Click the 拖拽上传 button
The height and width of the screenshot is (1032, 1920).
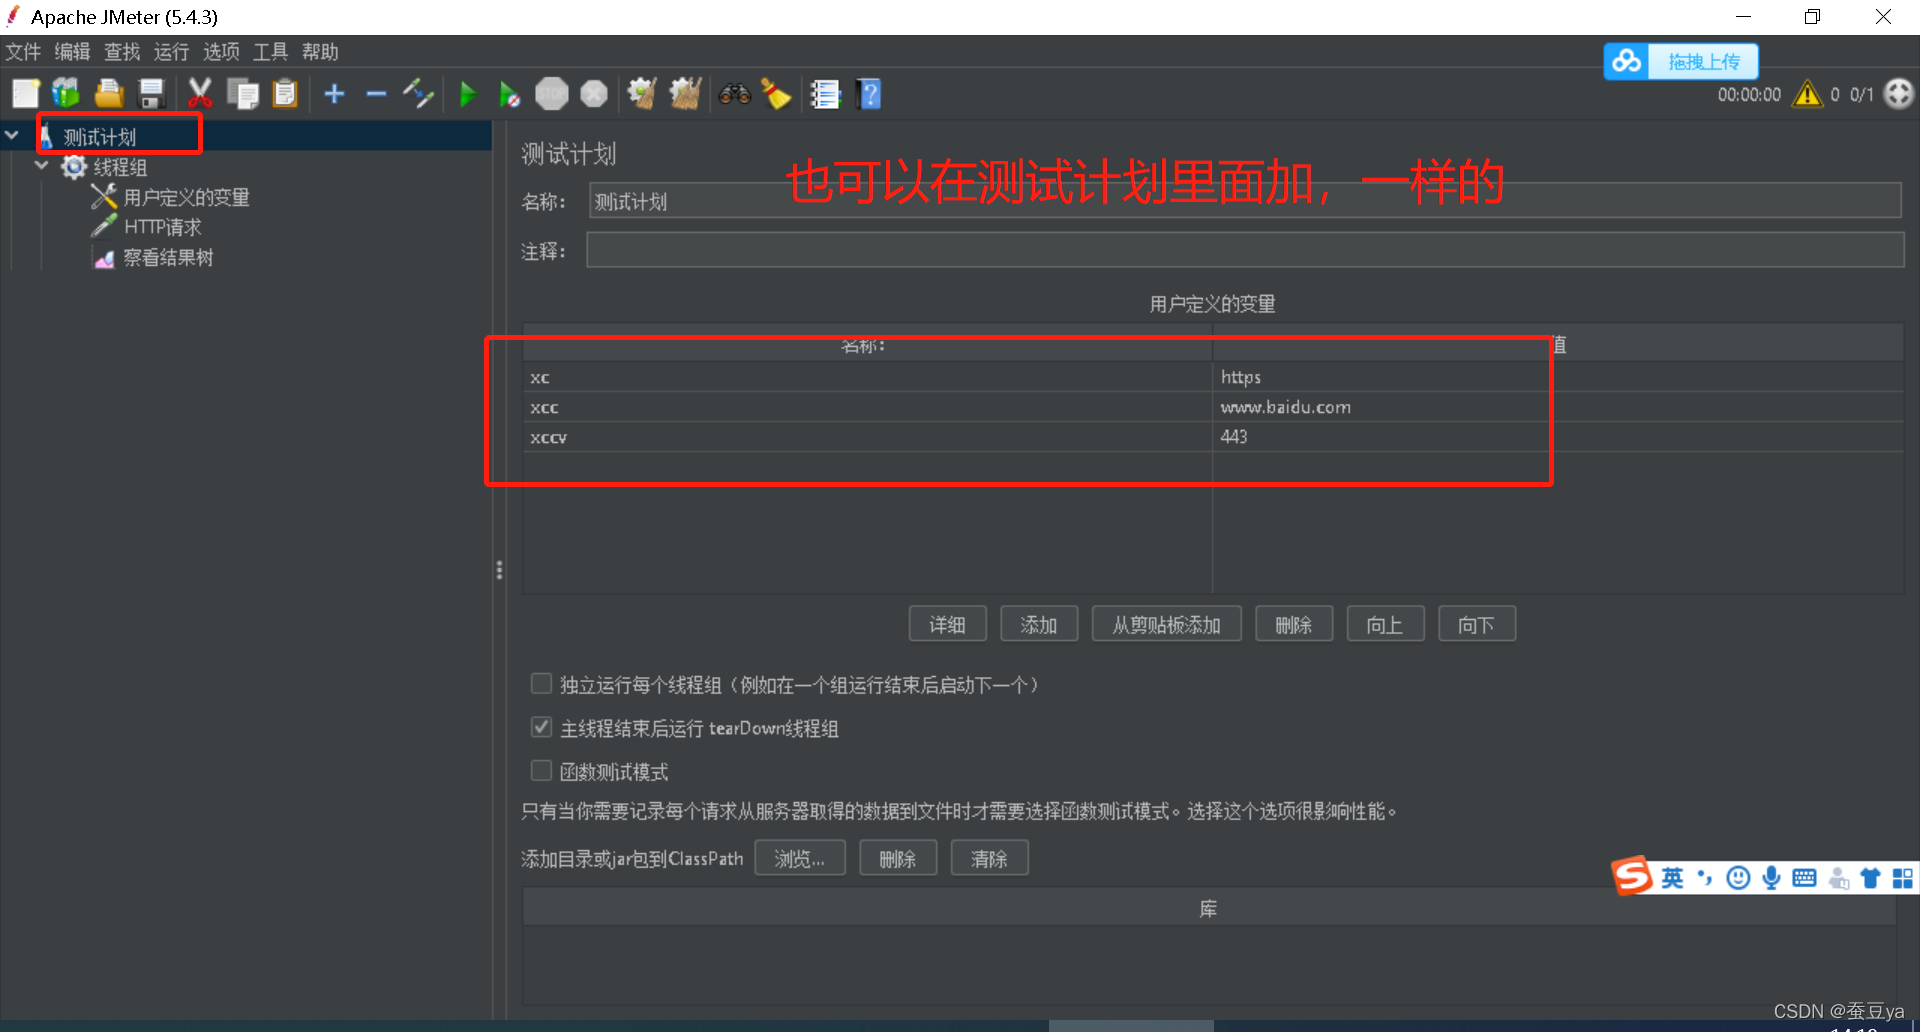point(1703,61)
